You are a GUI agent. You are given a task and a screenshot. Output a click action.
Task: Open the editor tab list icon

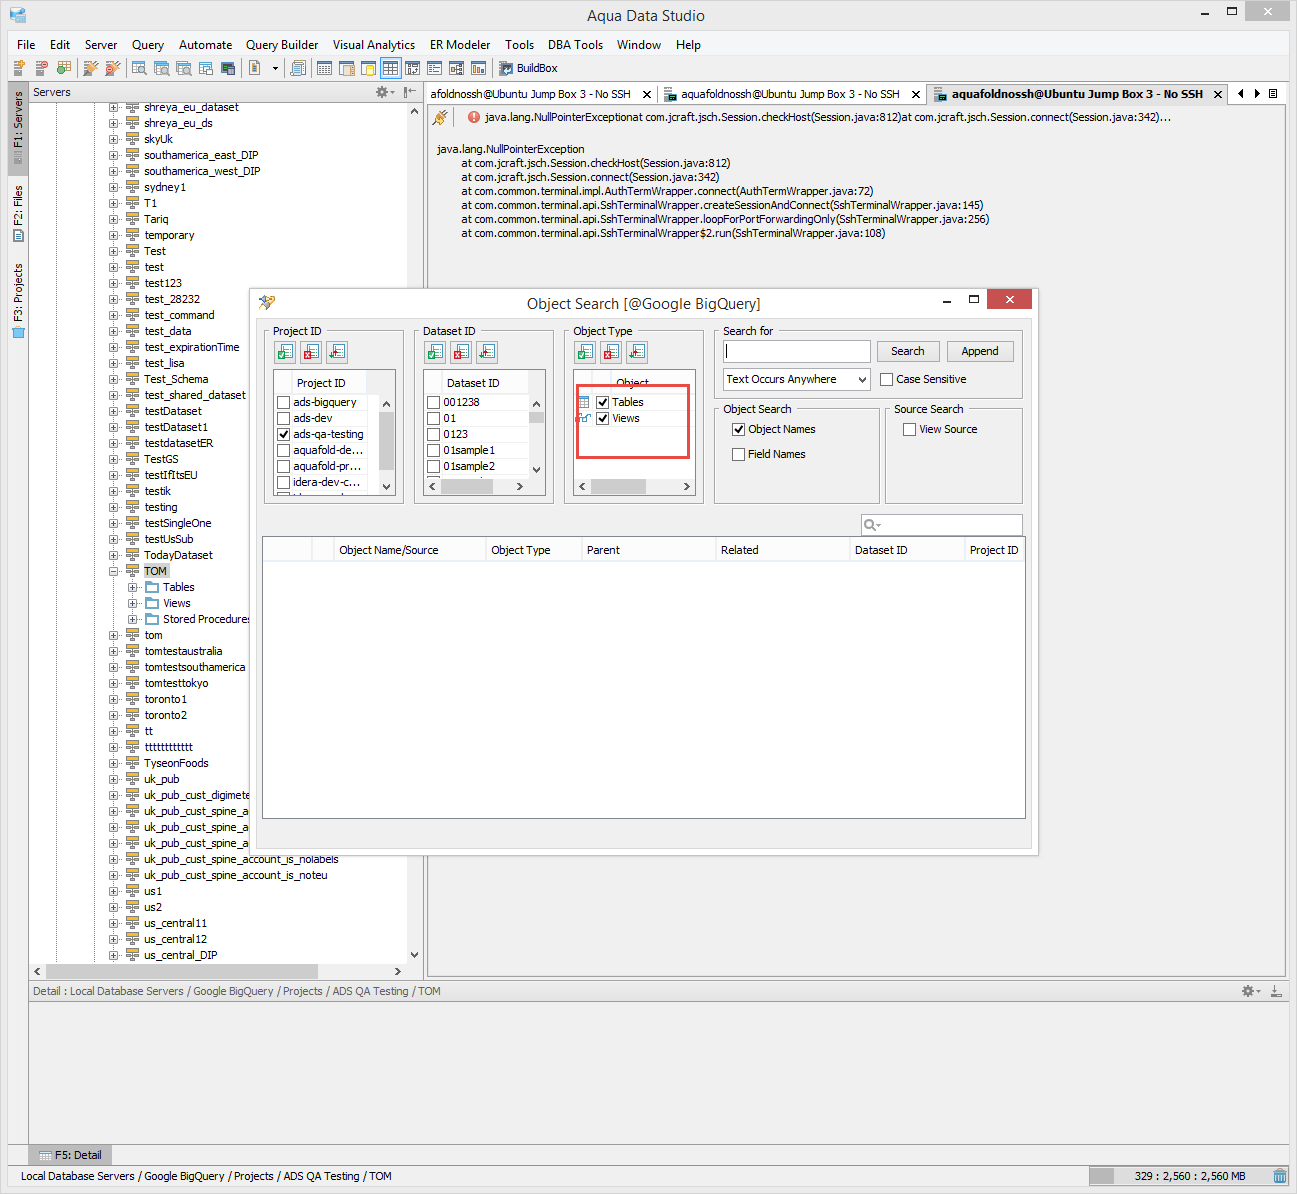point(1273,94)
